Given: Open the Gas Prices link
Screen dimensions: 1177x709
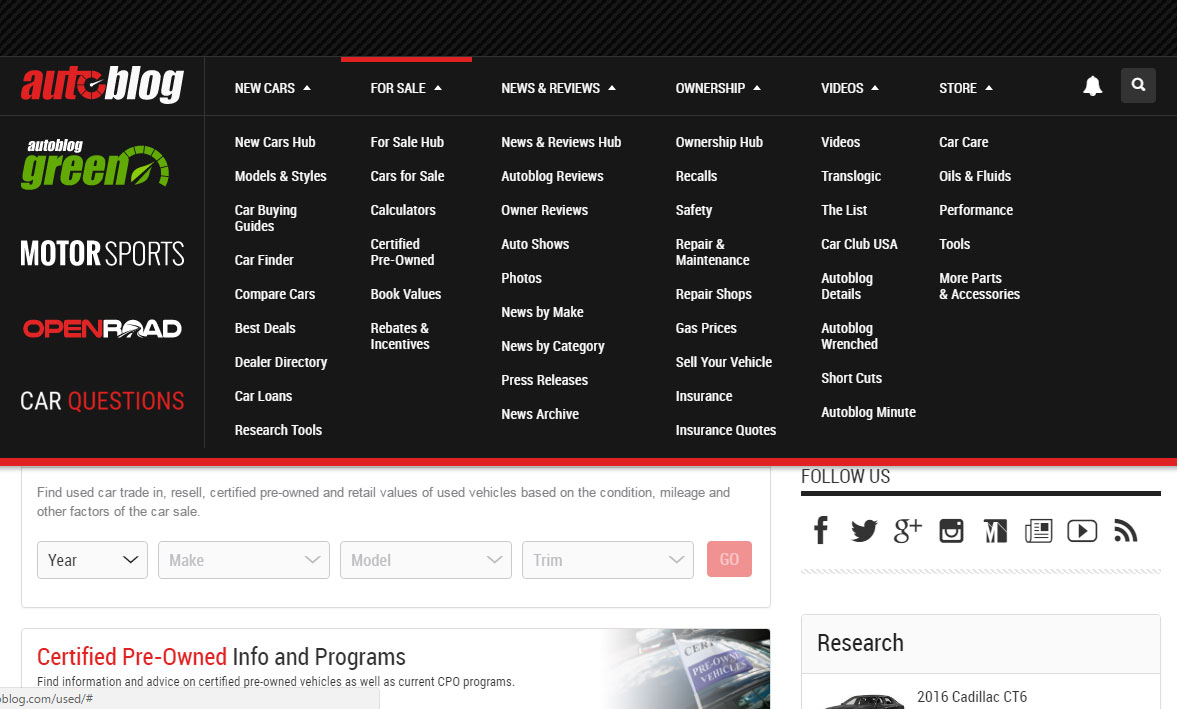Looking at the screenshot, I should coord(706,328).
